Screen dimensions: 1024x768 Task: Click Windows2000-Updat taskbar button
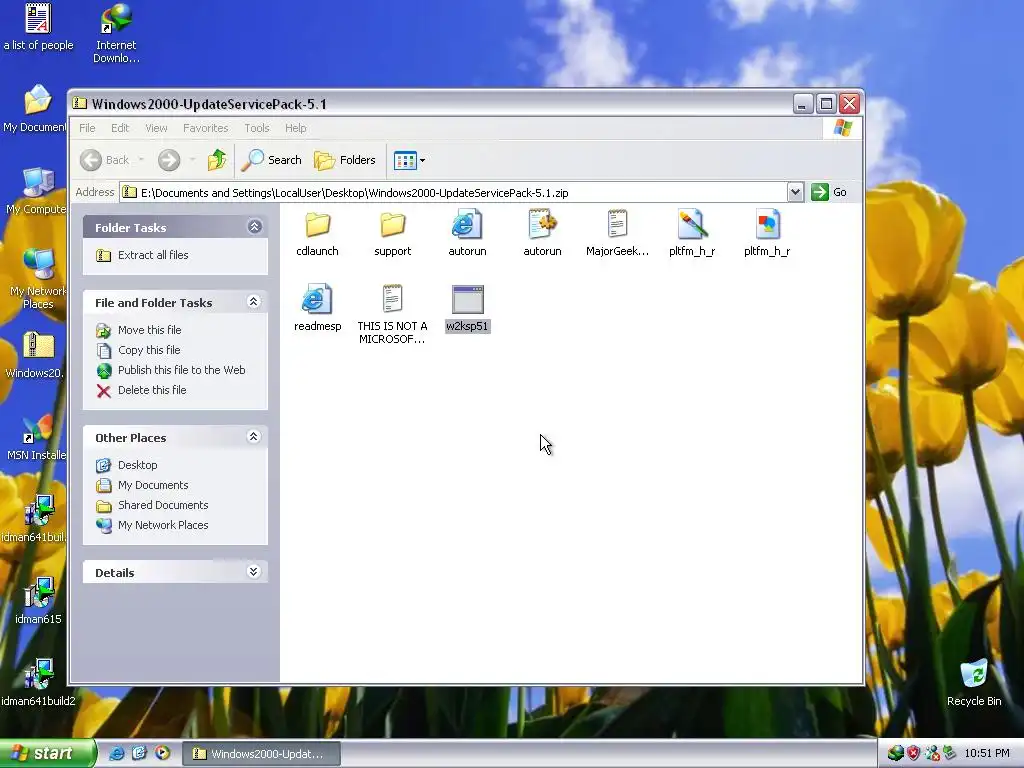[x=261, y=754]
